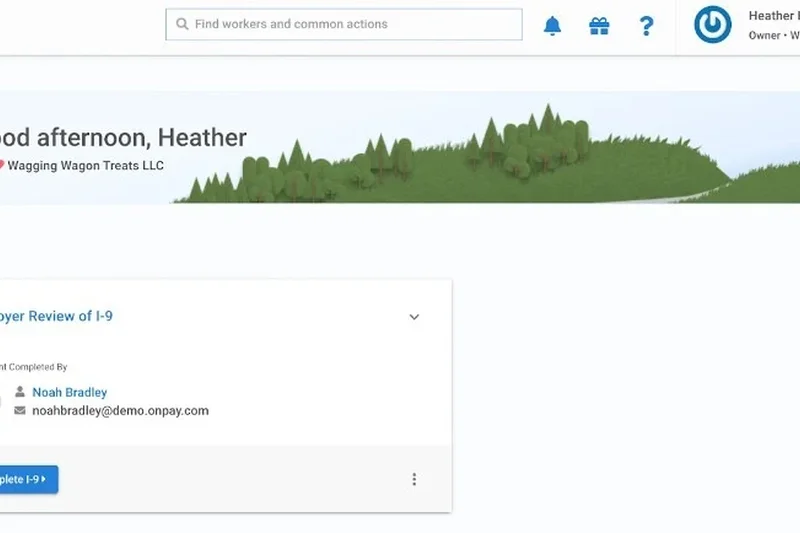Image resolution: width=800 pixels, height=533 pixels.
Task: Click the gift box icon
Action: (x=599, y=26)
